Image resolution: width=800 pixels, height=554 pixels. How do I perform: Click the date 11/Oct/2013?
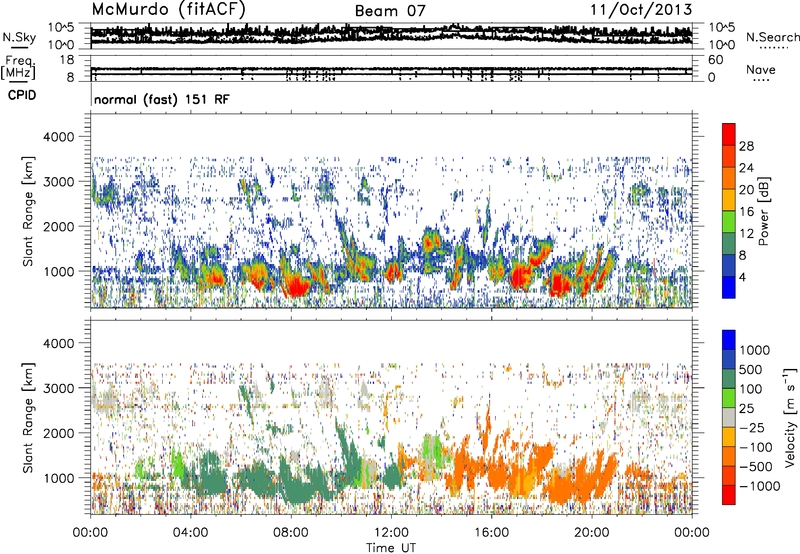(641, 10)
